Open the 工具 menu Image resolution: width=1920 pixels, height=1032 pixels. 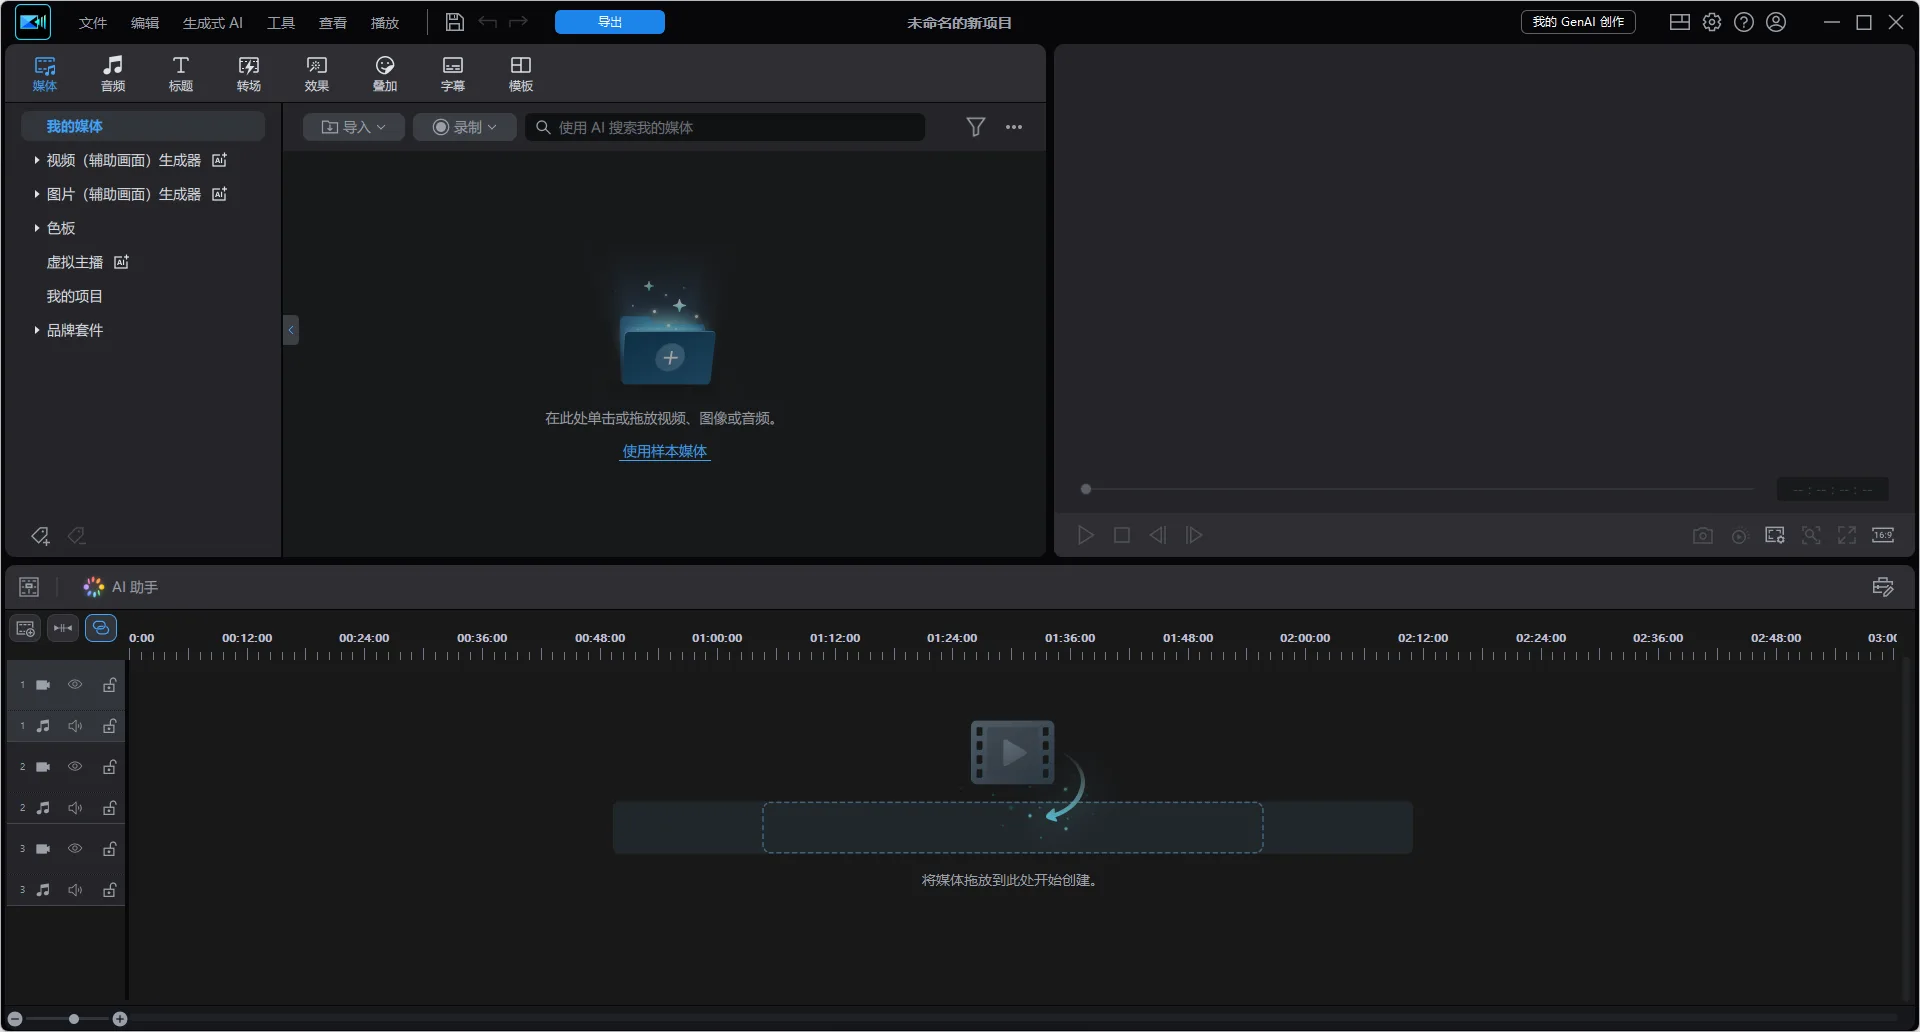(281, 22)
